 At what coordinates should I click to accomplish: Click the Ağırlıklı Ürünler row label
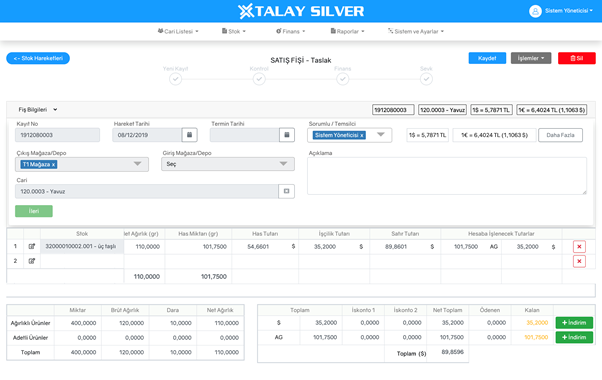[x=30, y=323]
